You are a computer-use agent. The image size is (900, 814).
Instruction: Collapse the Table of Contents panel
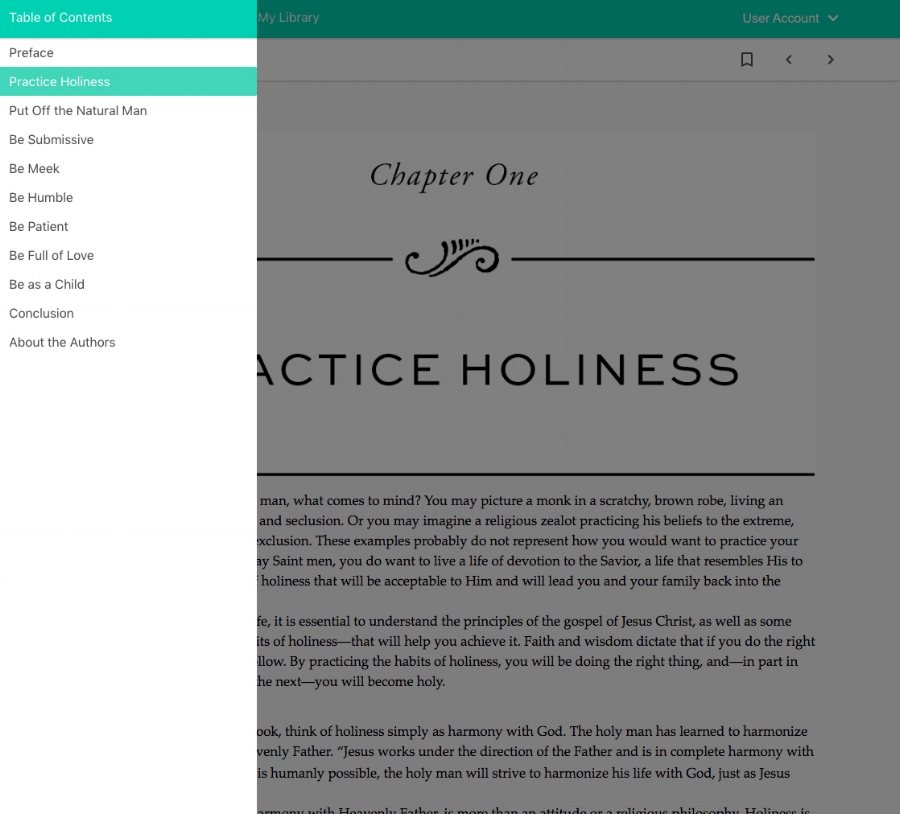pyautogui.click(x=60, y=17)
